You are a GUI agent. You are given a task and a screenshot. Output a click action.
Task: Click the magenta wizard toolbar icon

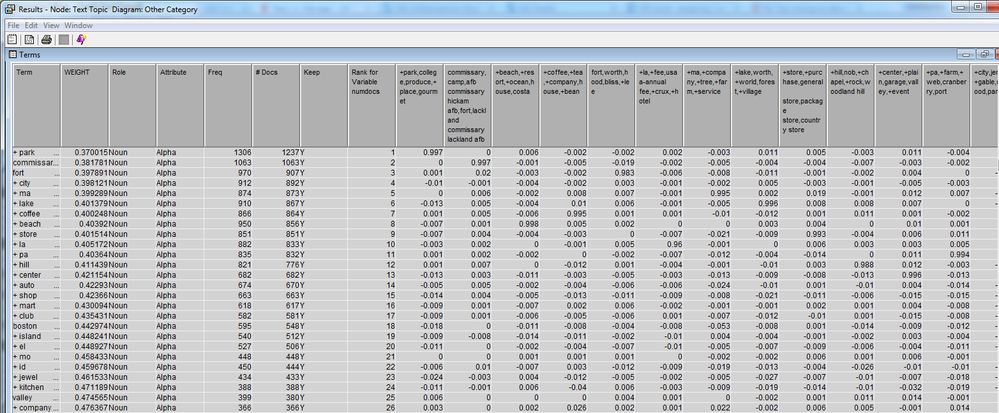(x=80, y=38)
